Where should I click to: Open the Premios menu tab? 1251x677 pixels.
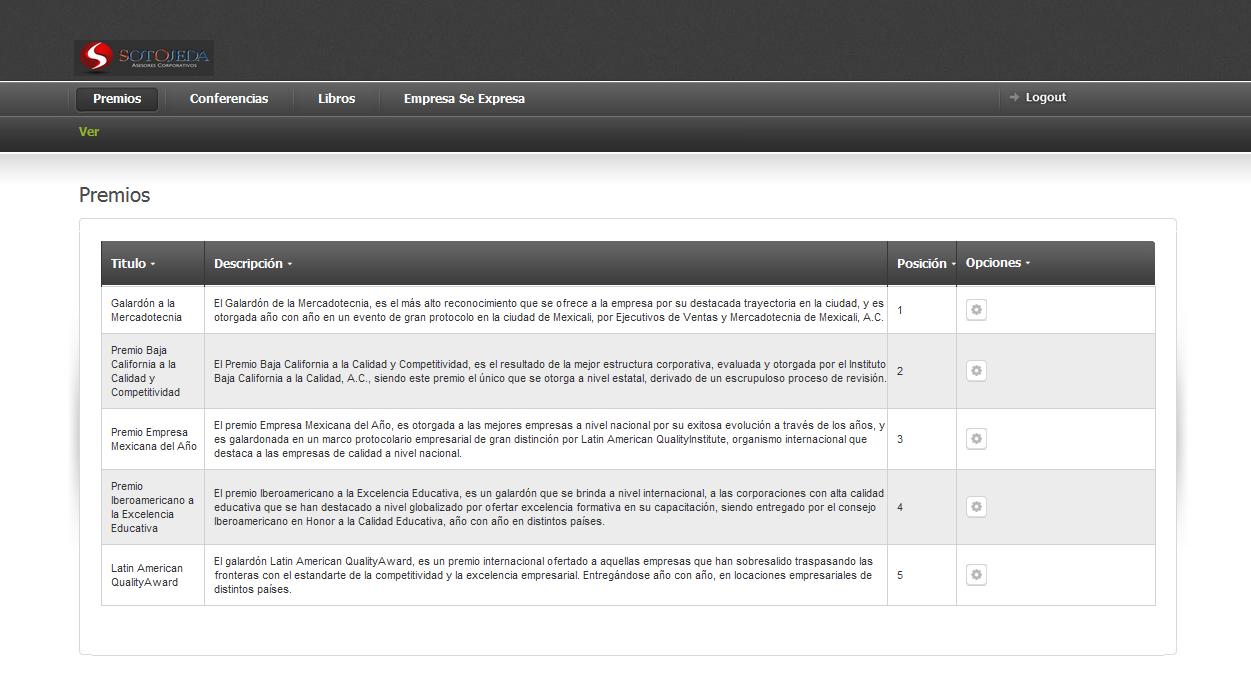117,99
